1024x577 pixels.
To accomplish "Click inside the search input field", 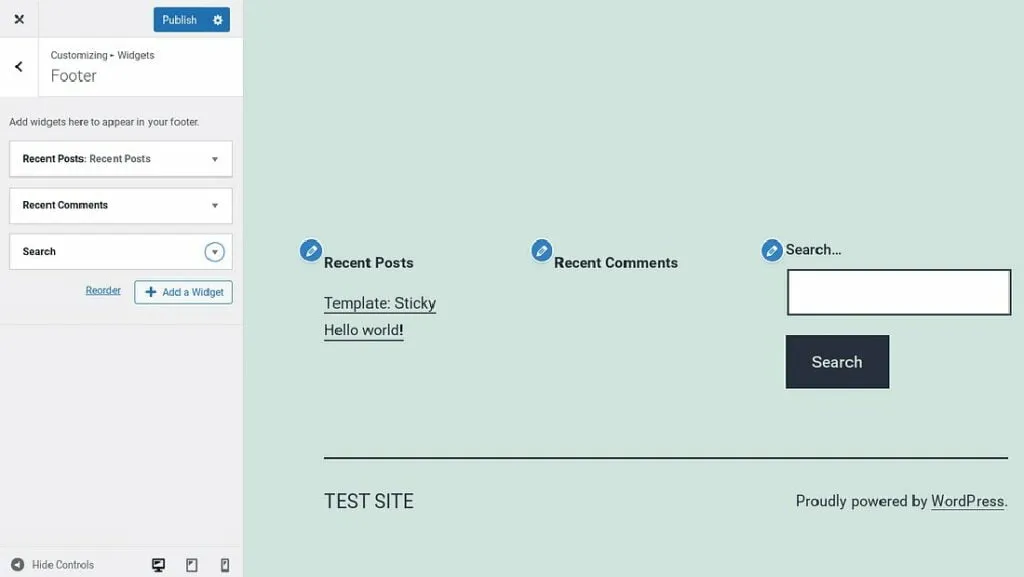I will point(897,291).
